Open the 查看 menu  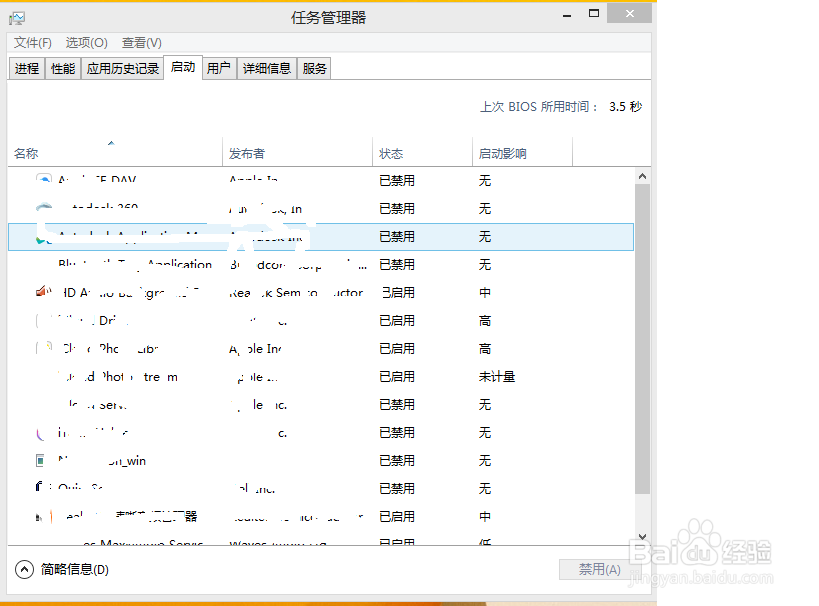pyautogui.click(x=140, y=43)
